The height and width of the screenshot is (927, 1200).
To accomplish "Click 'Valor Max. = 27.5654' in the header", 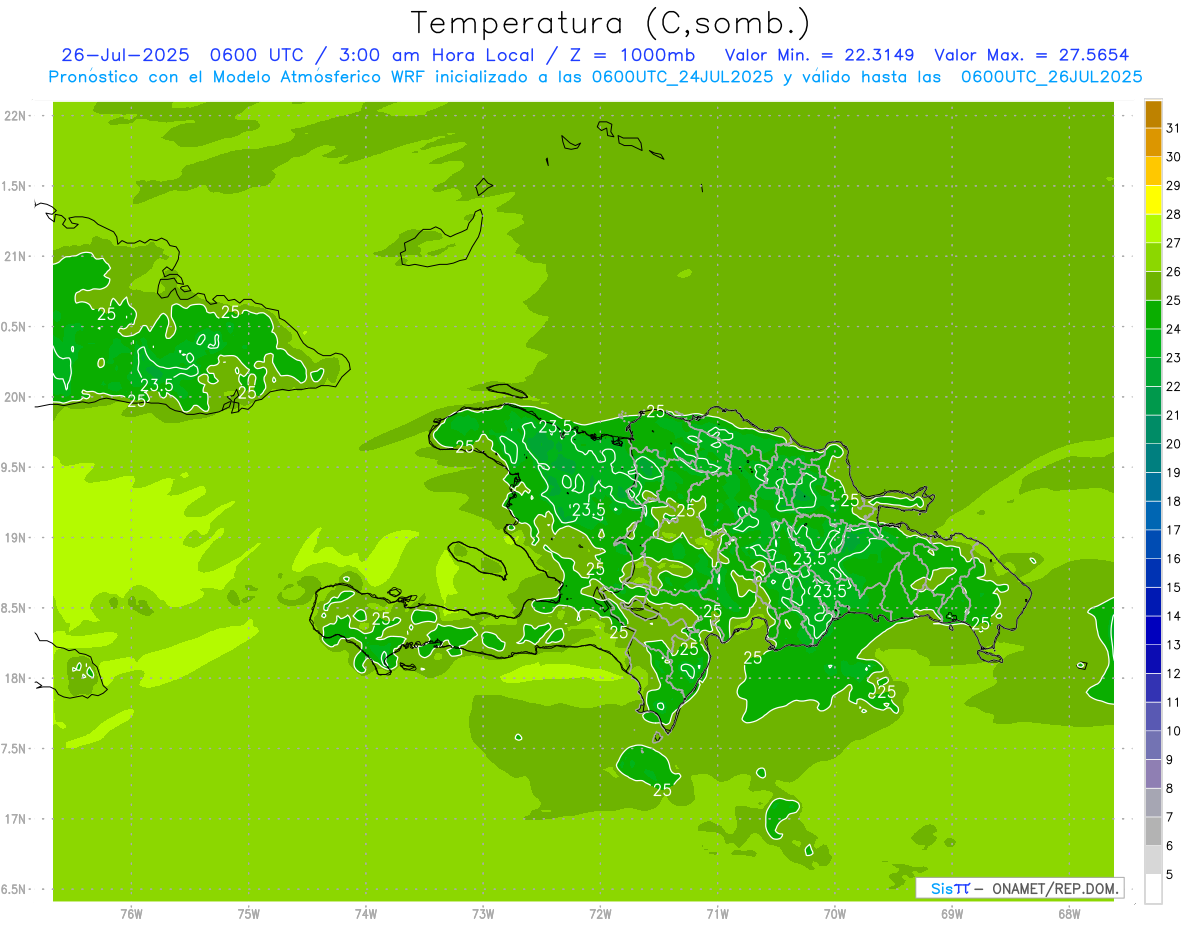I will [x=1031, y=55].
